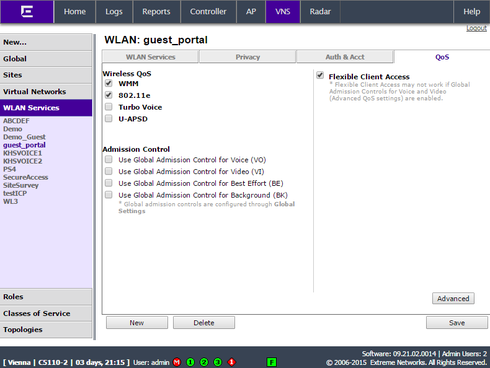Viewport: 490px width, 368px height.
Task: Expand the Roles sidebar section
Action: pos(46,297)
